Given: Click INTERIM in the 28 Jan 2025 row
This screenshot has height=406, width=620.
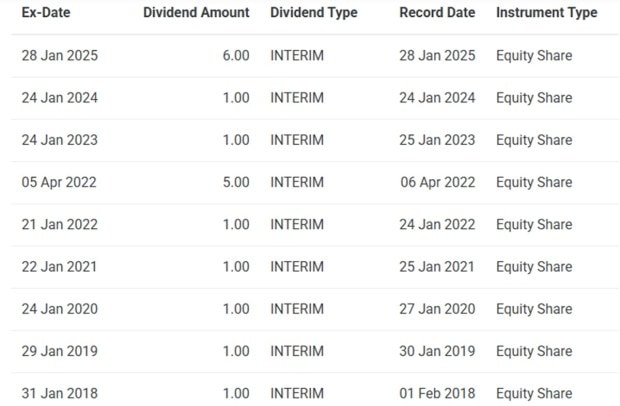Looking at the screenshot, I should [297, 56].
